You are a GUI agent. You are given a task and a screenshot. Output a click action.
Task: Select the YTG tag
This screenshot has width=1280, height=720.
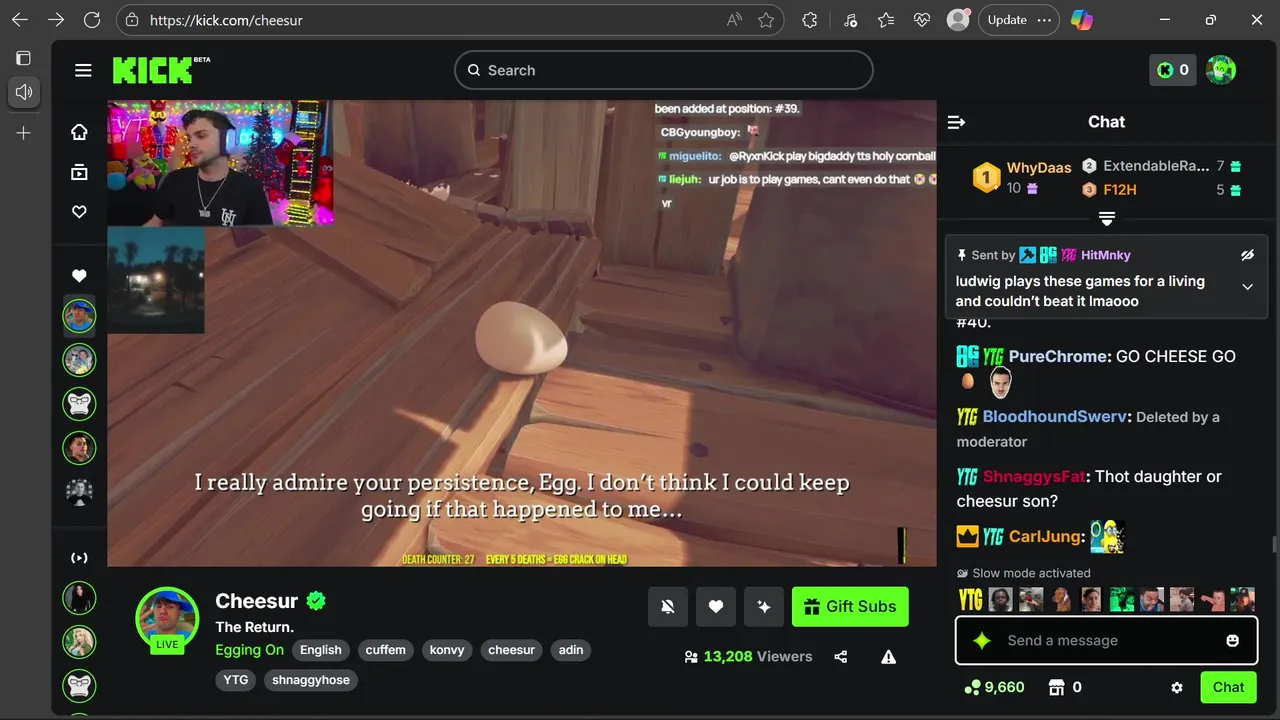tap(236, 680)
